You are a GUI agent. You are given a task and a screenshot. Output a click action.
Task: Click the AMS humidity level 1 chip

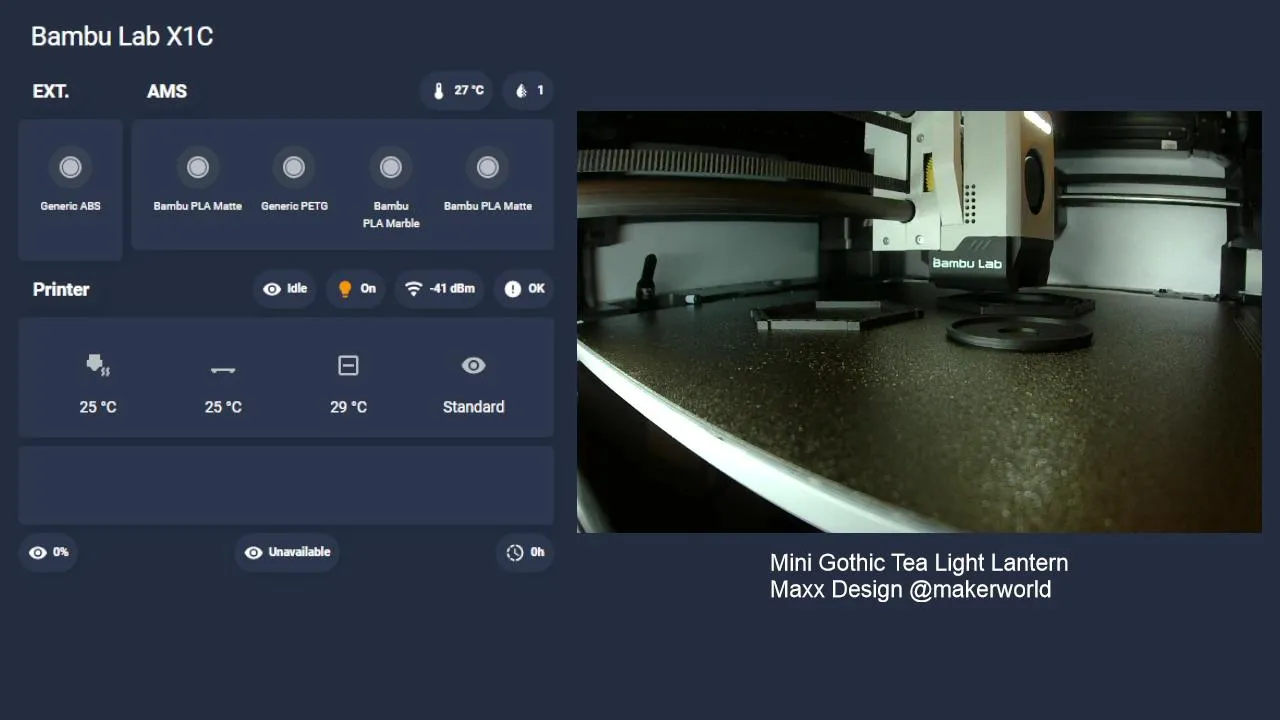point(528,90)
